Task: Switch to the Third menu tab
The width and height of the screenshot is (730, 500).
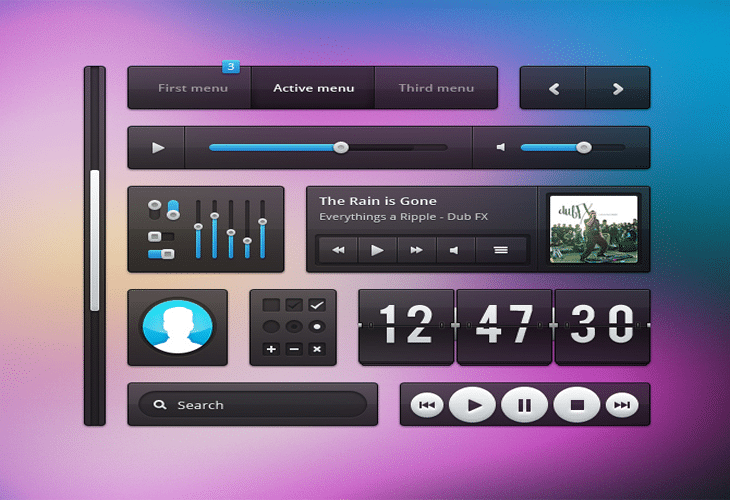Action: click(x=436, y=88)
